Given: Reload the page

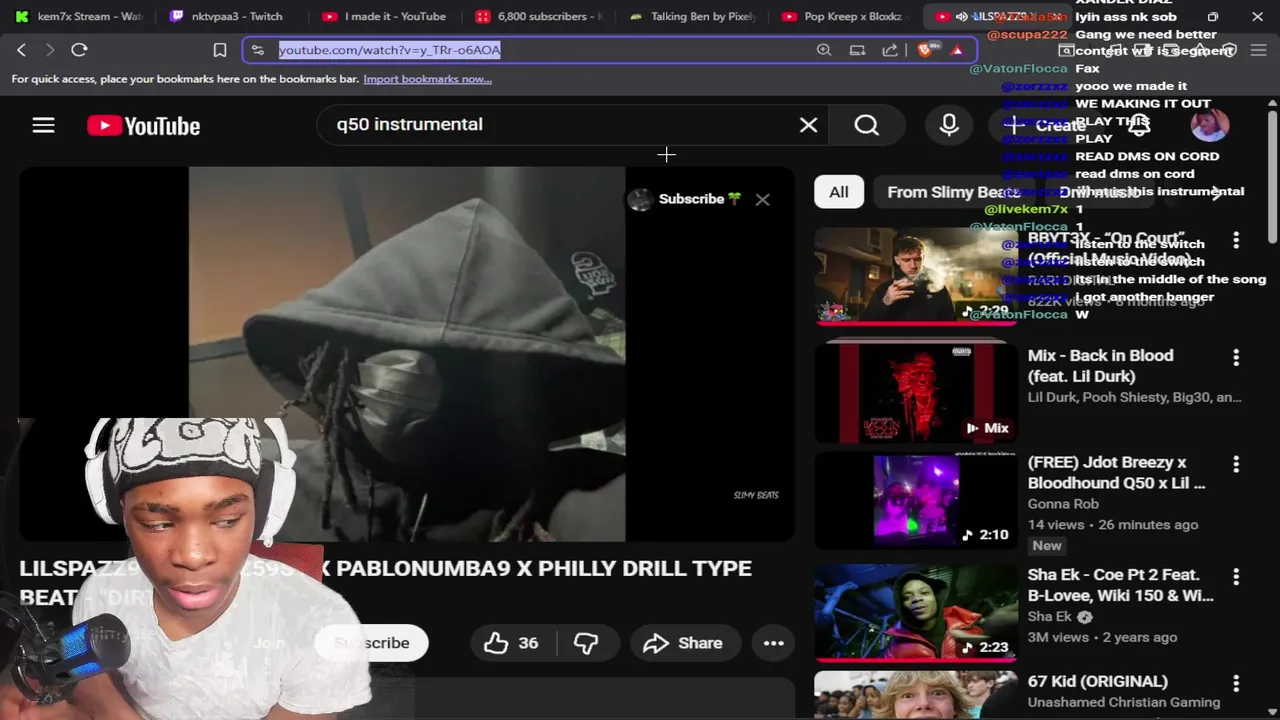Looking at the screenshot, I should pyautogui.click(x=79, y=50).
